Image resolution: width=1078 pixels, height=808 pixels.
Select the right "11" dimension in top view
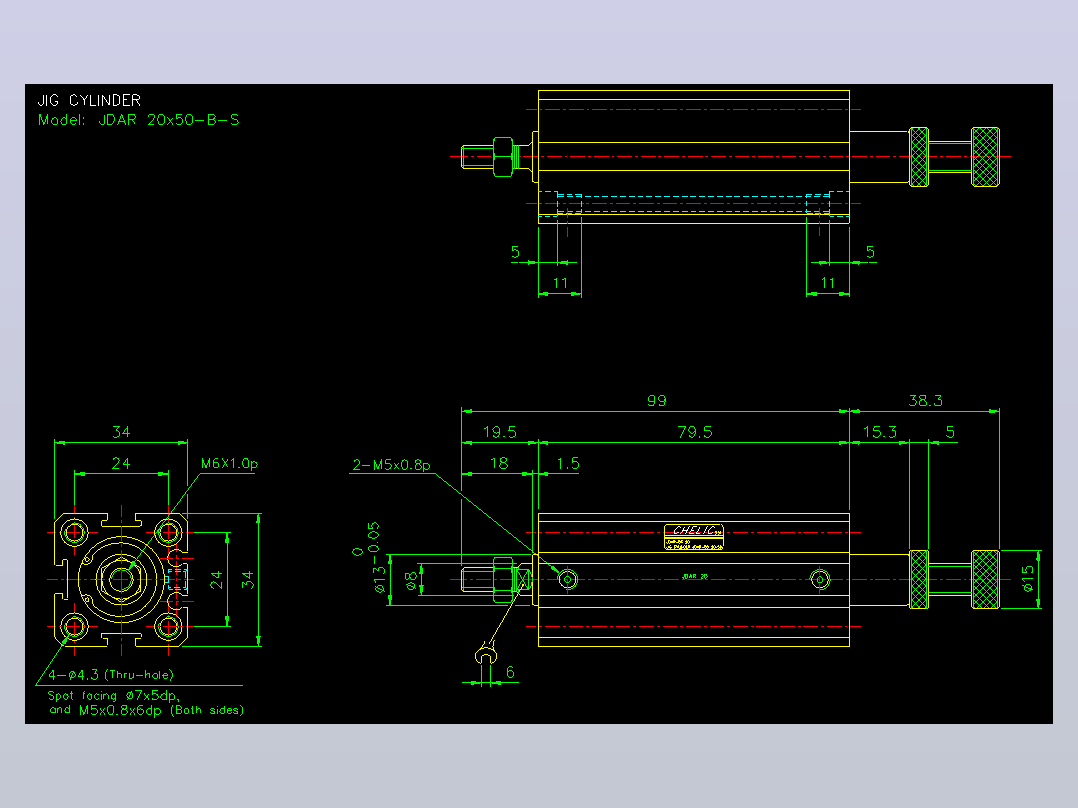pos(828,283)
